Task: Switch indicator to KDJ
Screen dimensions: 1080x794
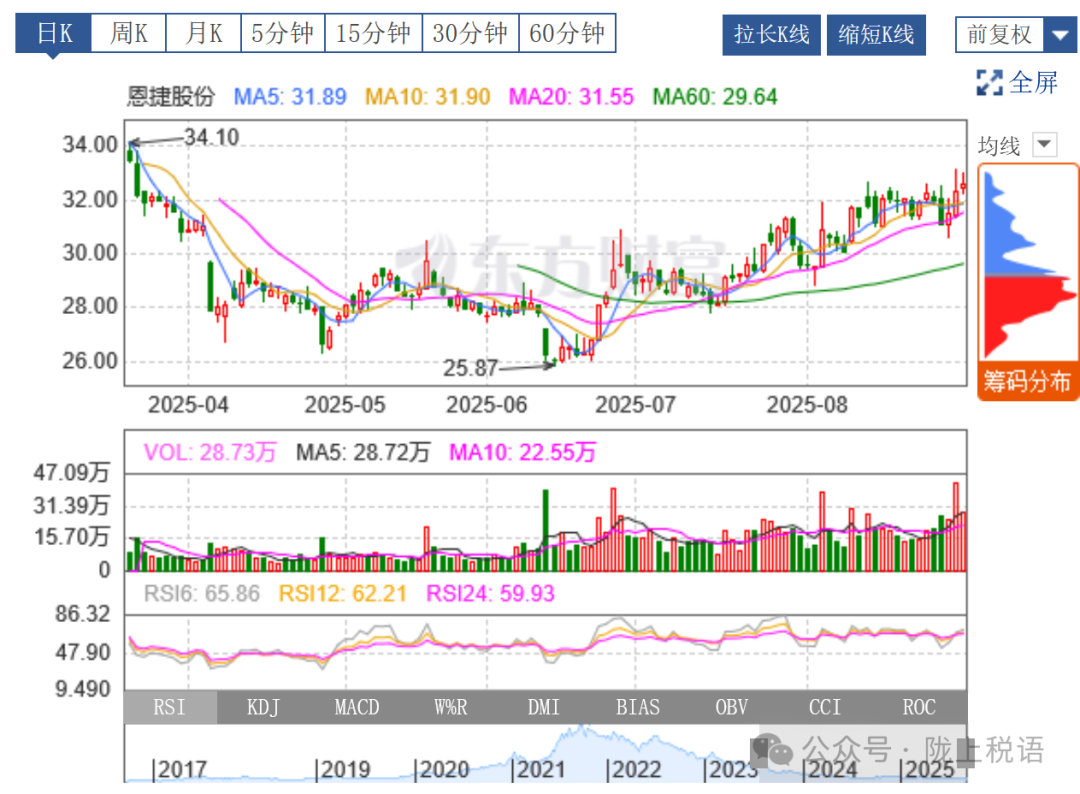Action: coord(263,708)
